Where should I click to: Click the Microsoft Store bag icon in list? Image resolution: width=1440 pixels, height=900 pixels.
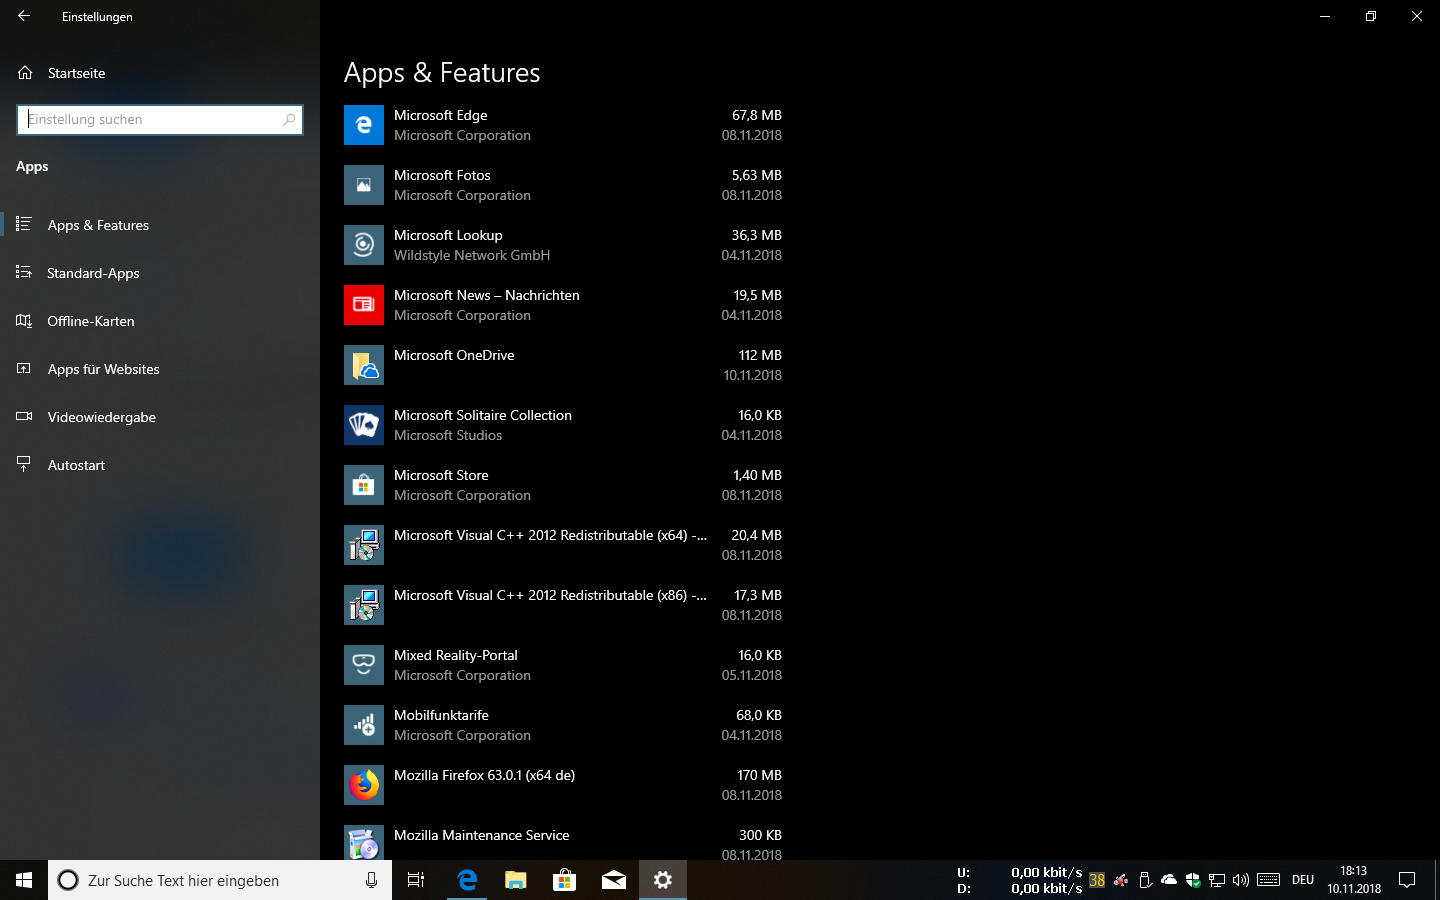(x=364, y=485)
